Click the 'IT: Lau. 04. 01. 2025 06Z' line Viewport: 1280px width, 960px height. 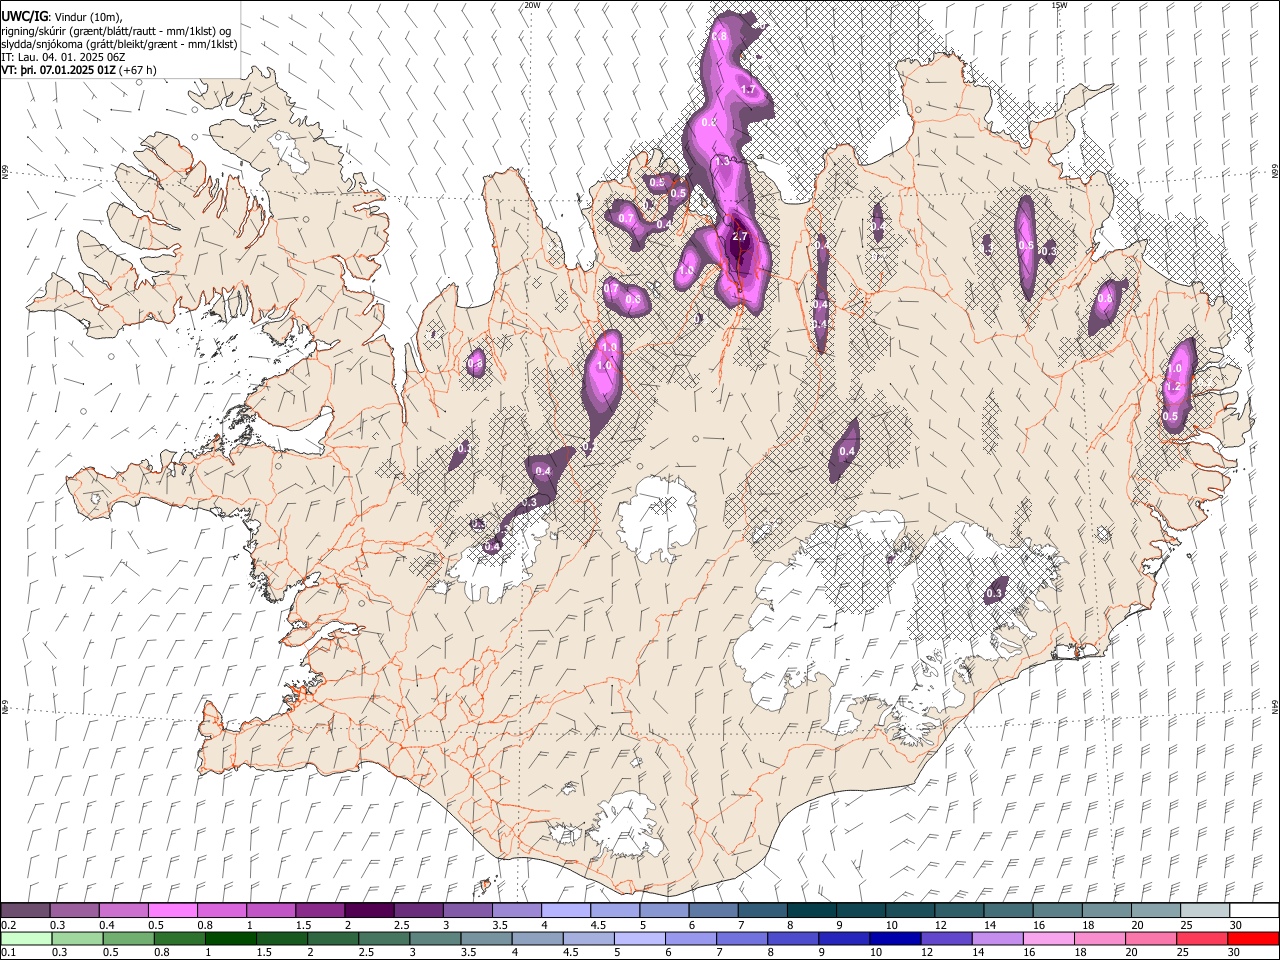click(x=63, y=57)
